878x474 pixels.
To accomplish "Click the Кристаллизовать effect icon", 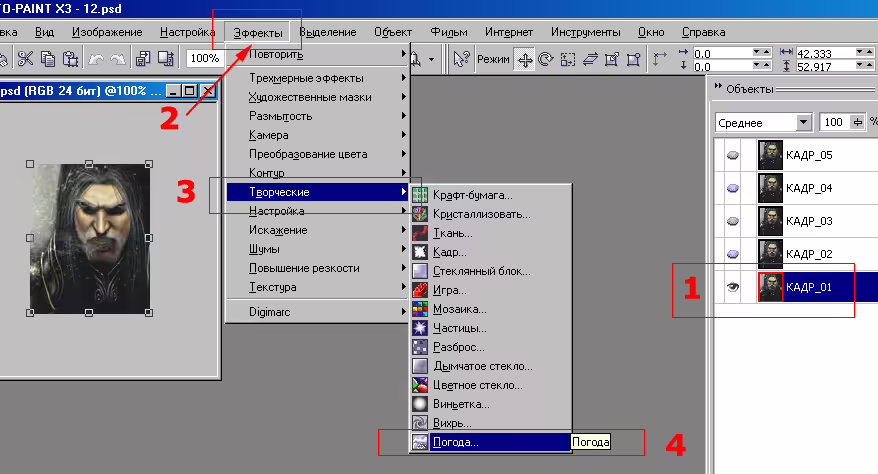I will (x=420, y=214).
